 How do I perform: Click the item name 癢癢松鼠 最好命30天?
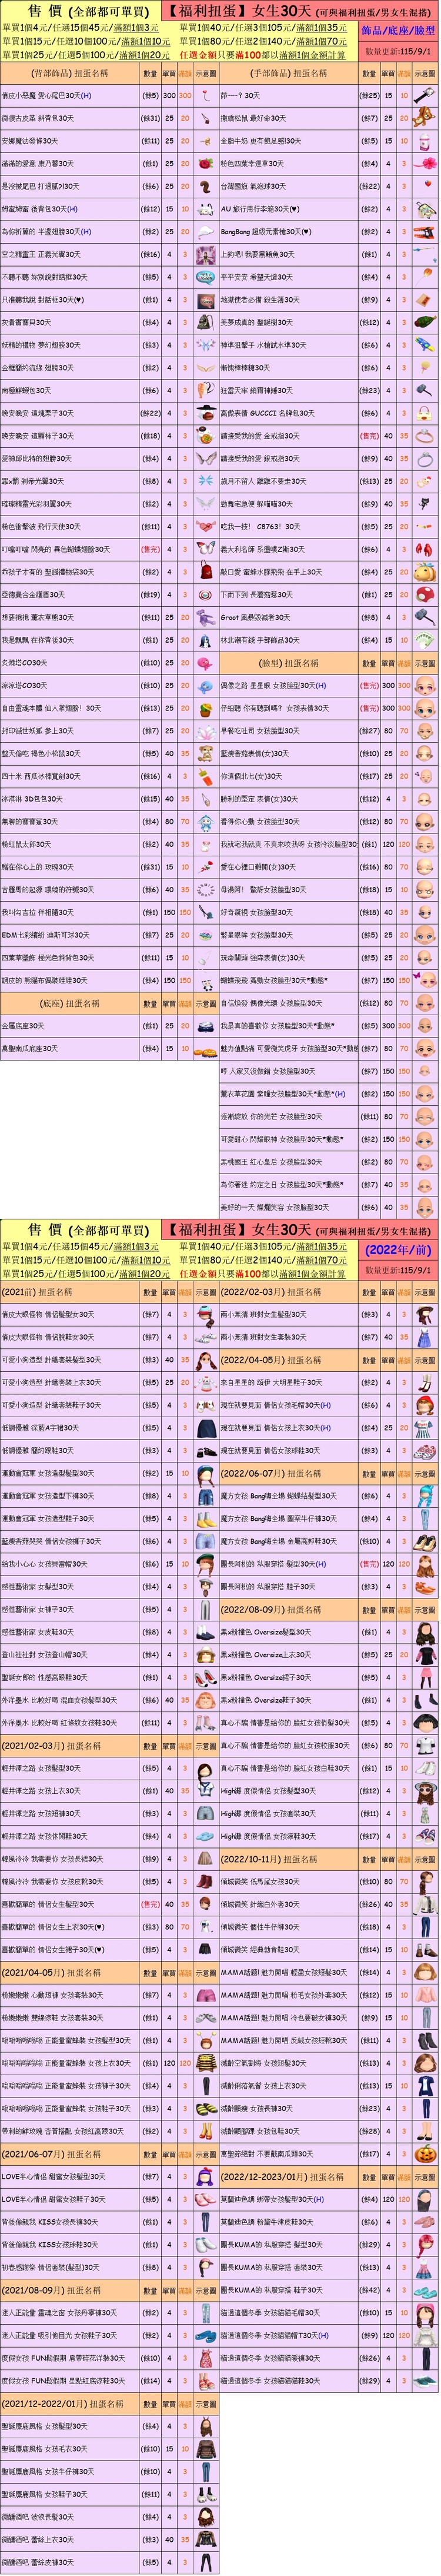(x=253, y=119)
